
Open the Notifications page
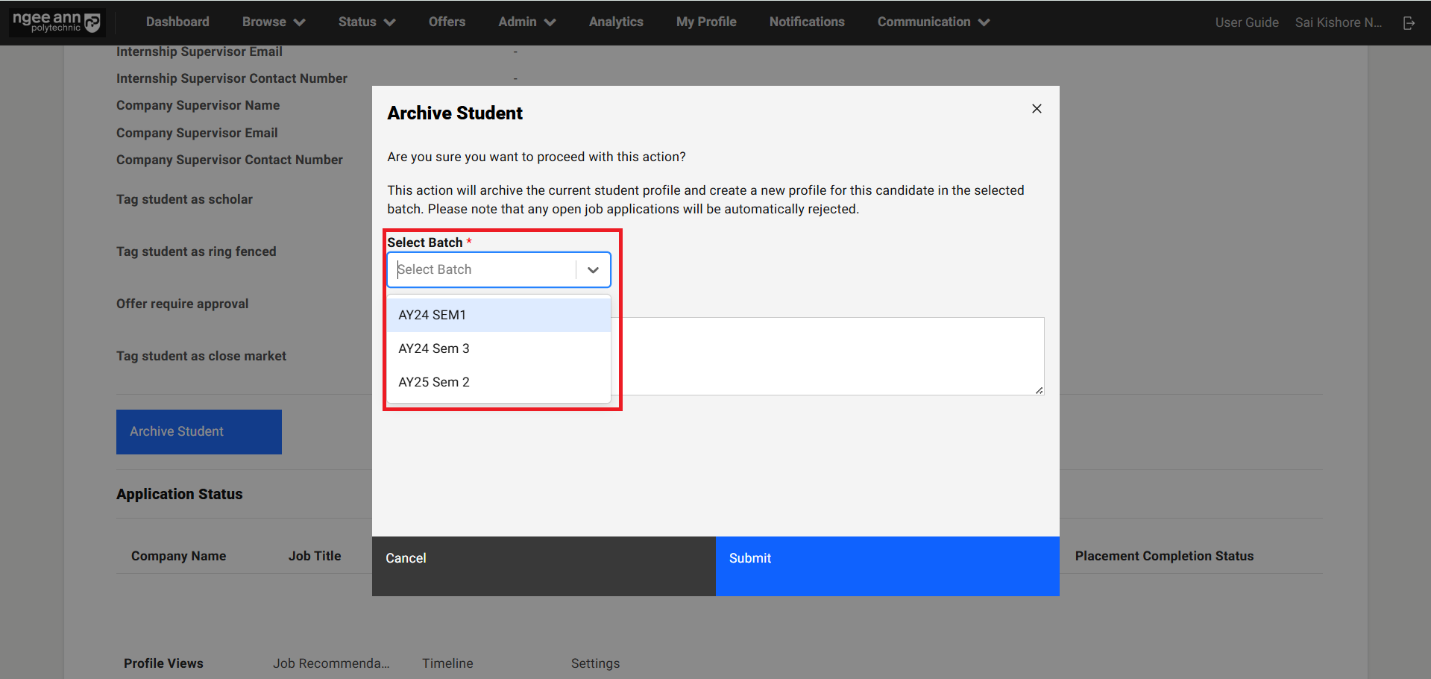806,20
